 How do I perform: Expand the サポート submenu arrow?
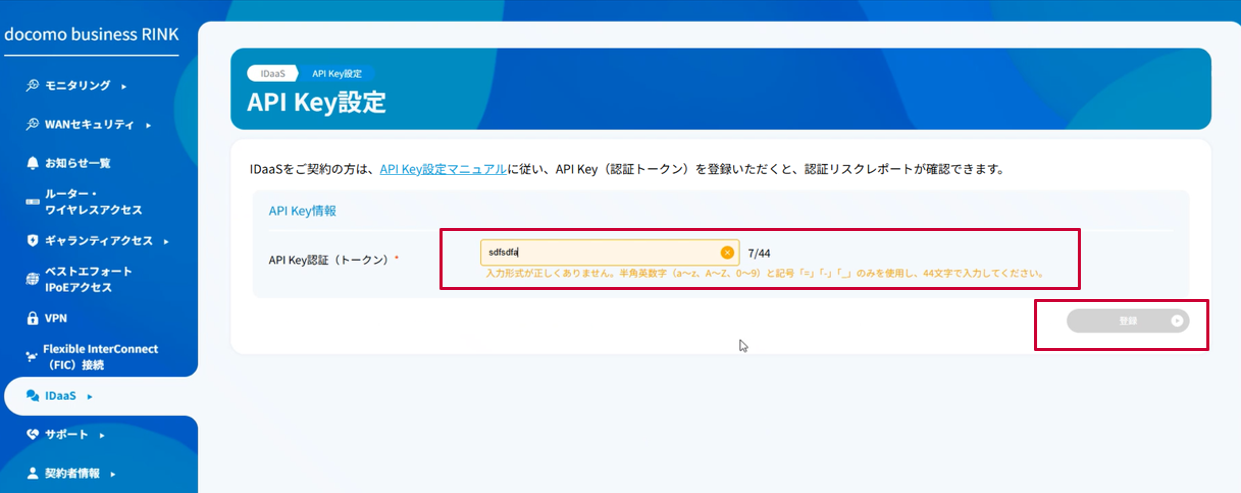click(102, 436)
